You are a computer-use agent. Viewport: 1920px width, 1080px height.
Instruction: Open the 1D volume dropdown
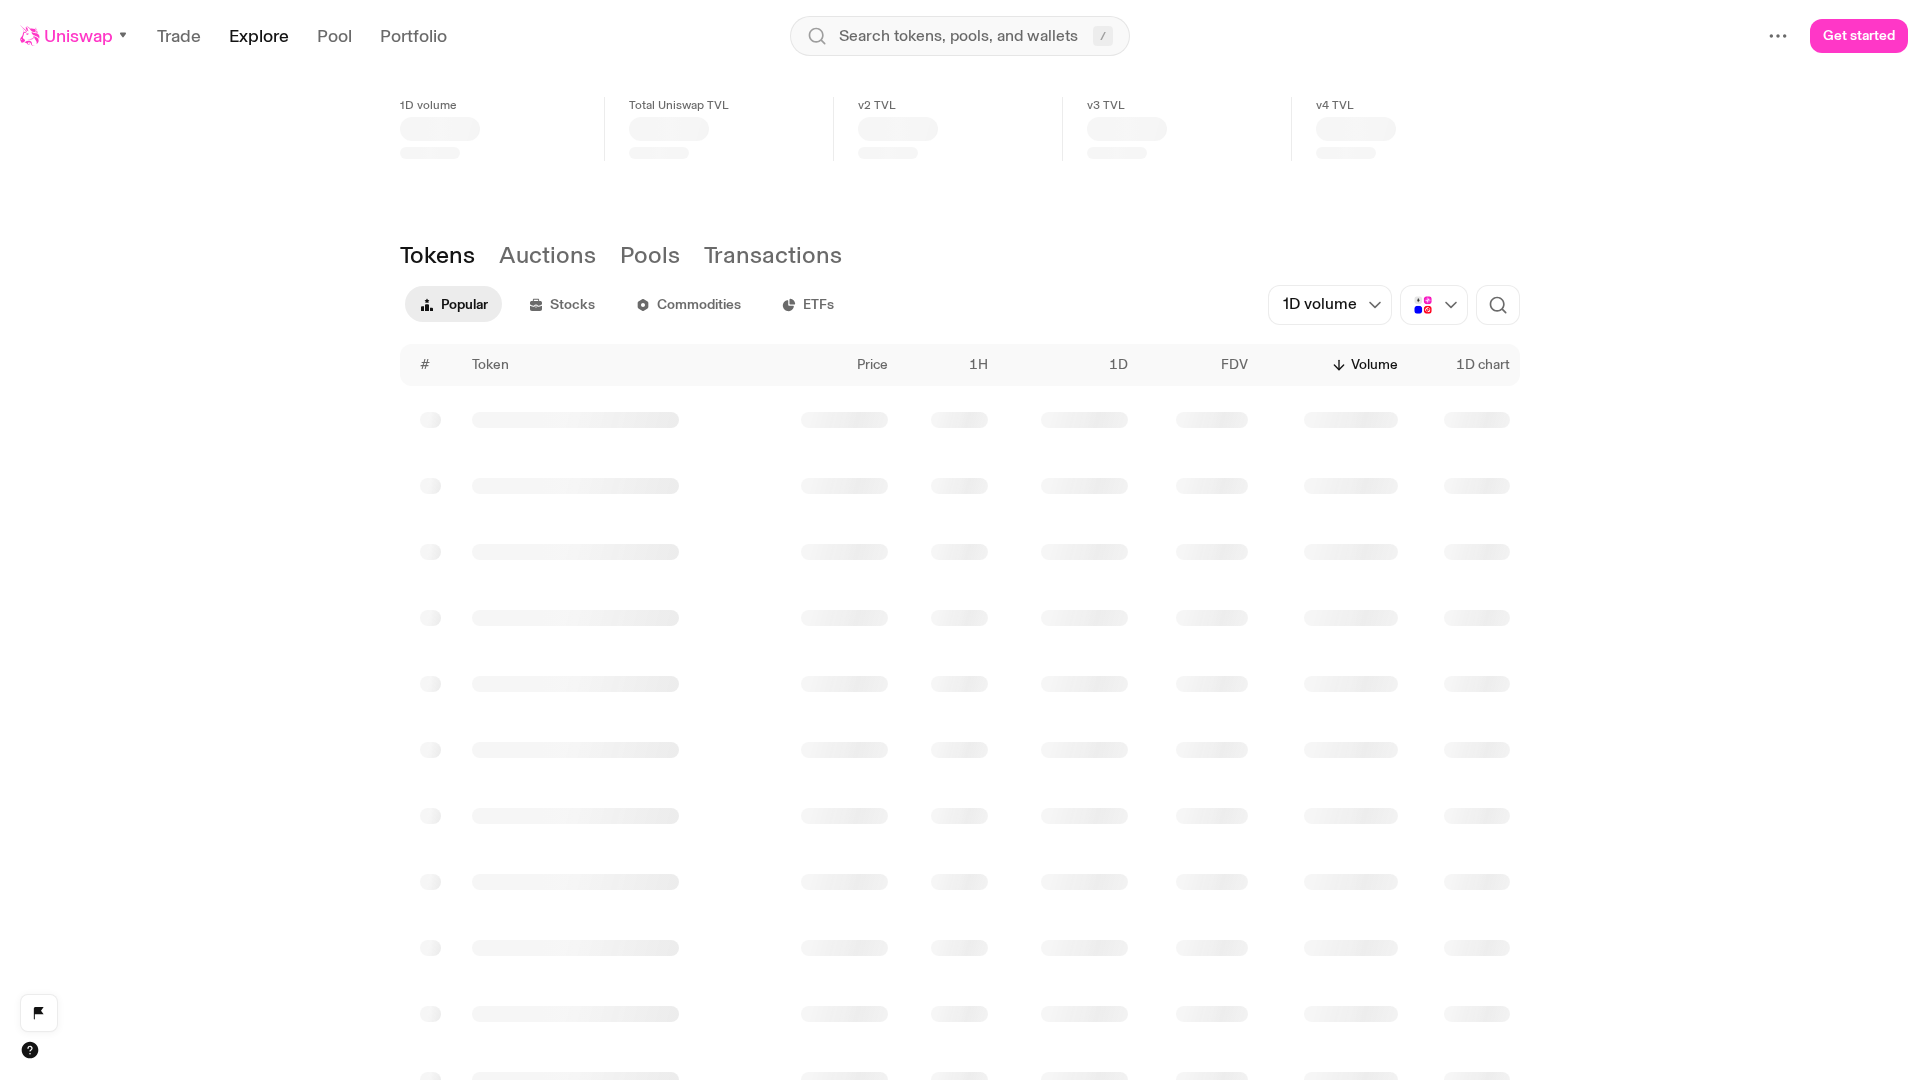click(x=1330, y=305)
